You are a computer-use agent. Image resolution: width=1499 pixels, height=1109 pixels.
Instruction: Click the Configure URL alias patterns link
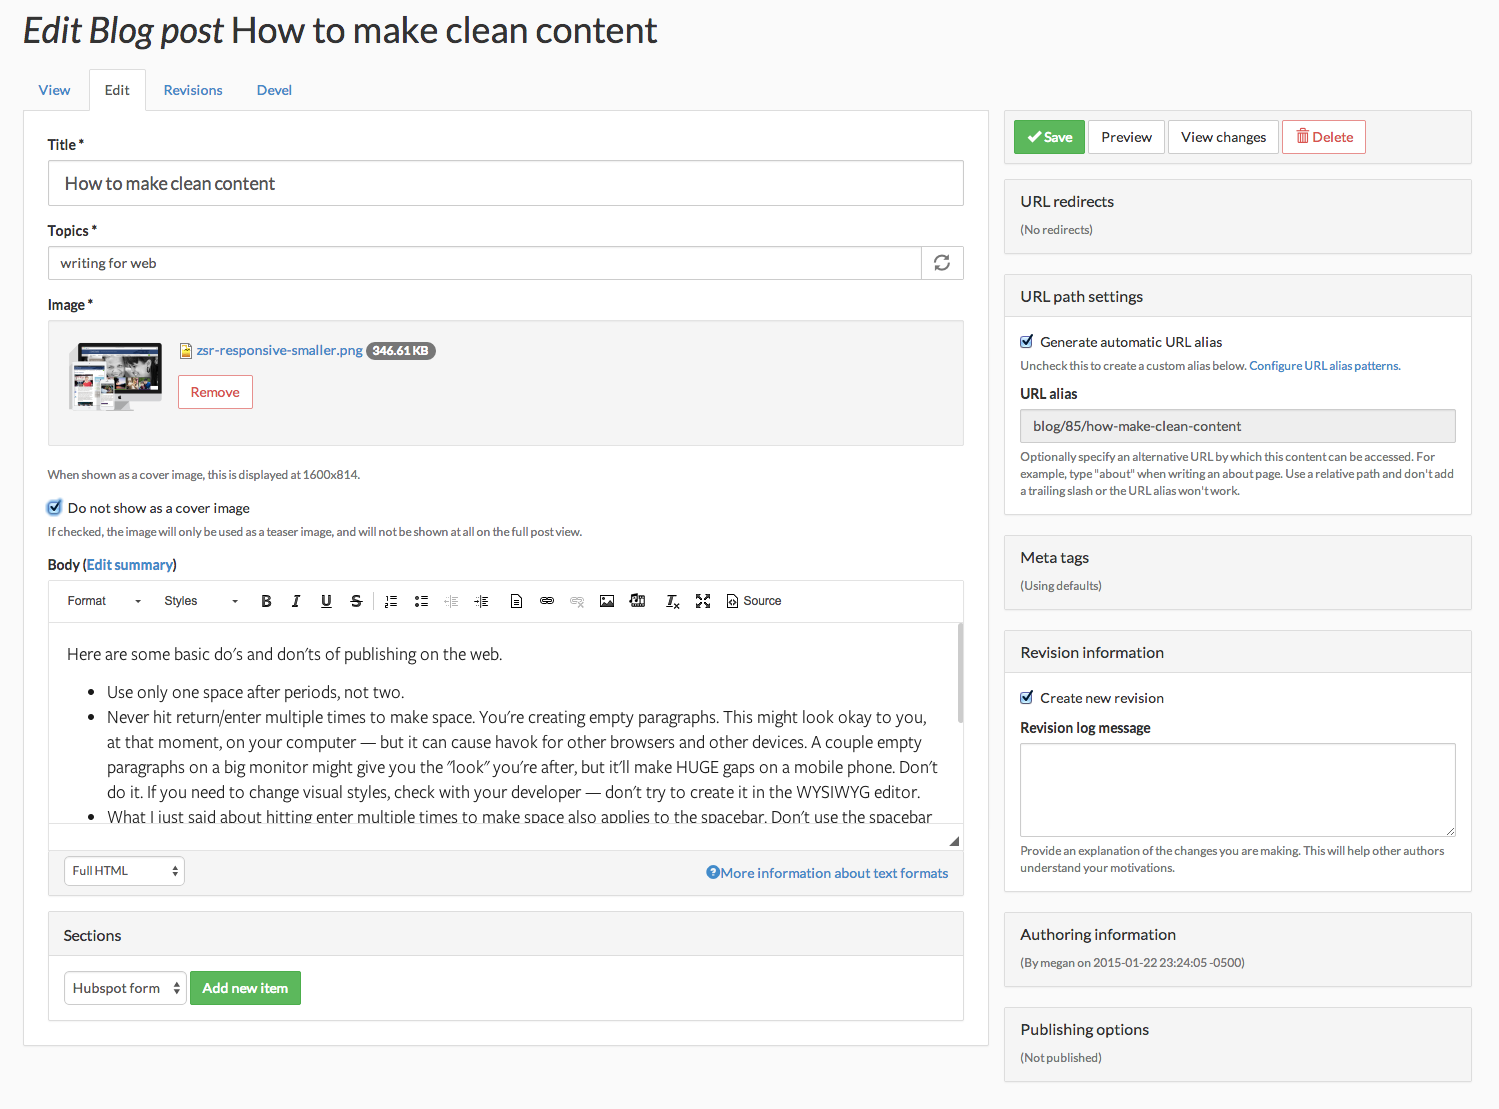[x=1323, y=365]
